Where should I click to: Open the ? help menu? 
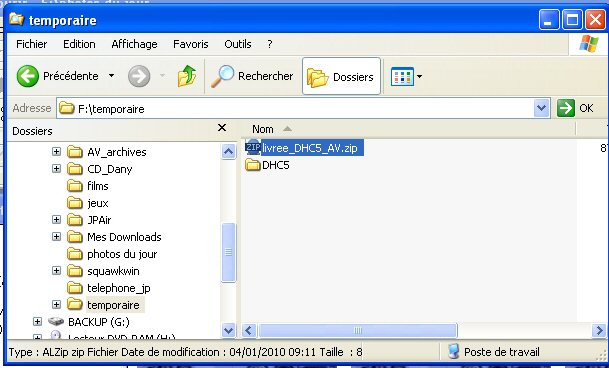coord(270,44)
